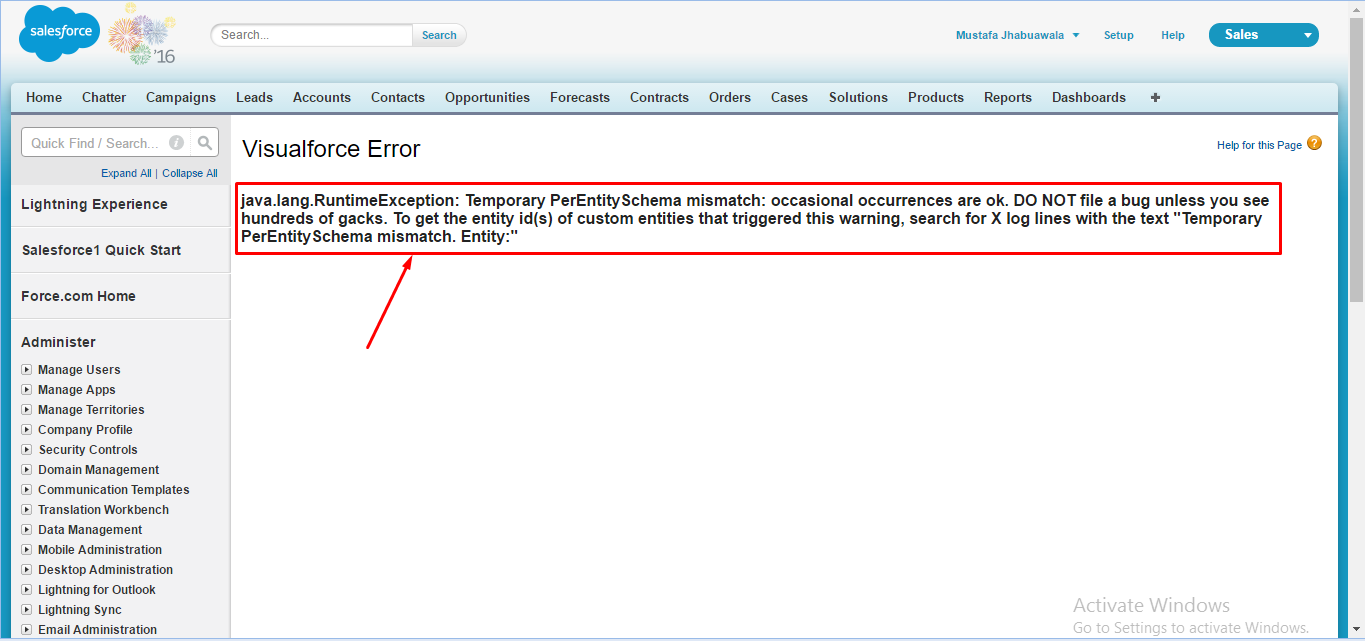Expand Manage Users arrow
The width and height of the screenshot is (1365, 641).
coord(28,370)
